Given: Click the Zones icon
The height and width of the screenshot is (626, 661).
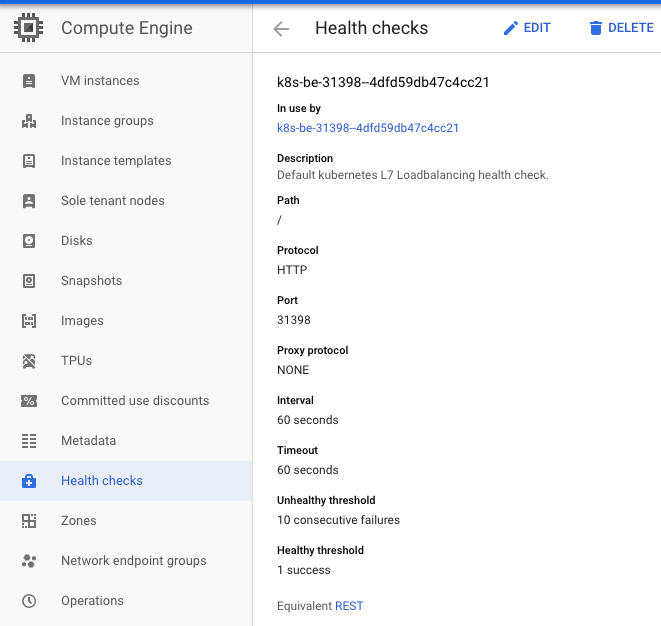Looking at the screenshot, I should coord(29,521).
